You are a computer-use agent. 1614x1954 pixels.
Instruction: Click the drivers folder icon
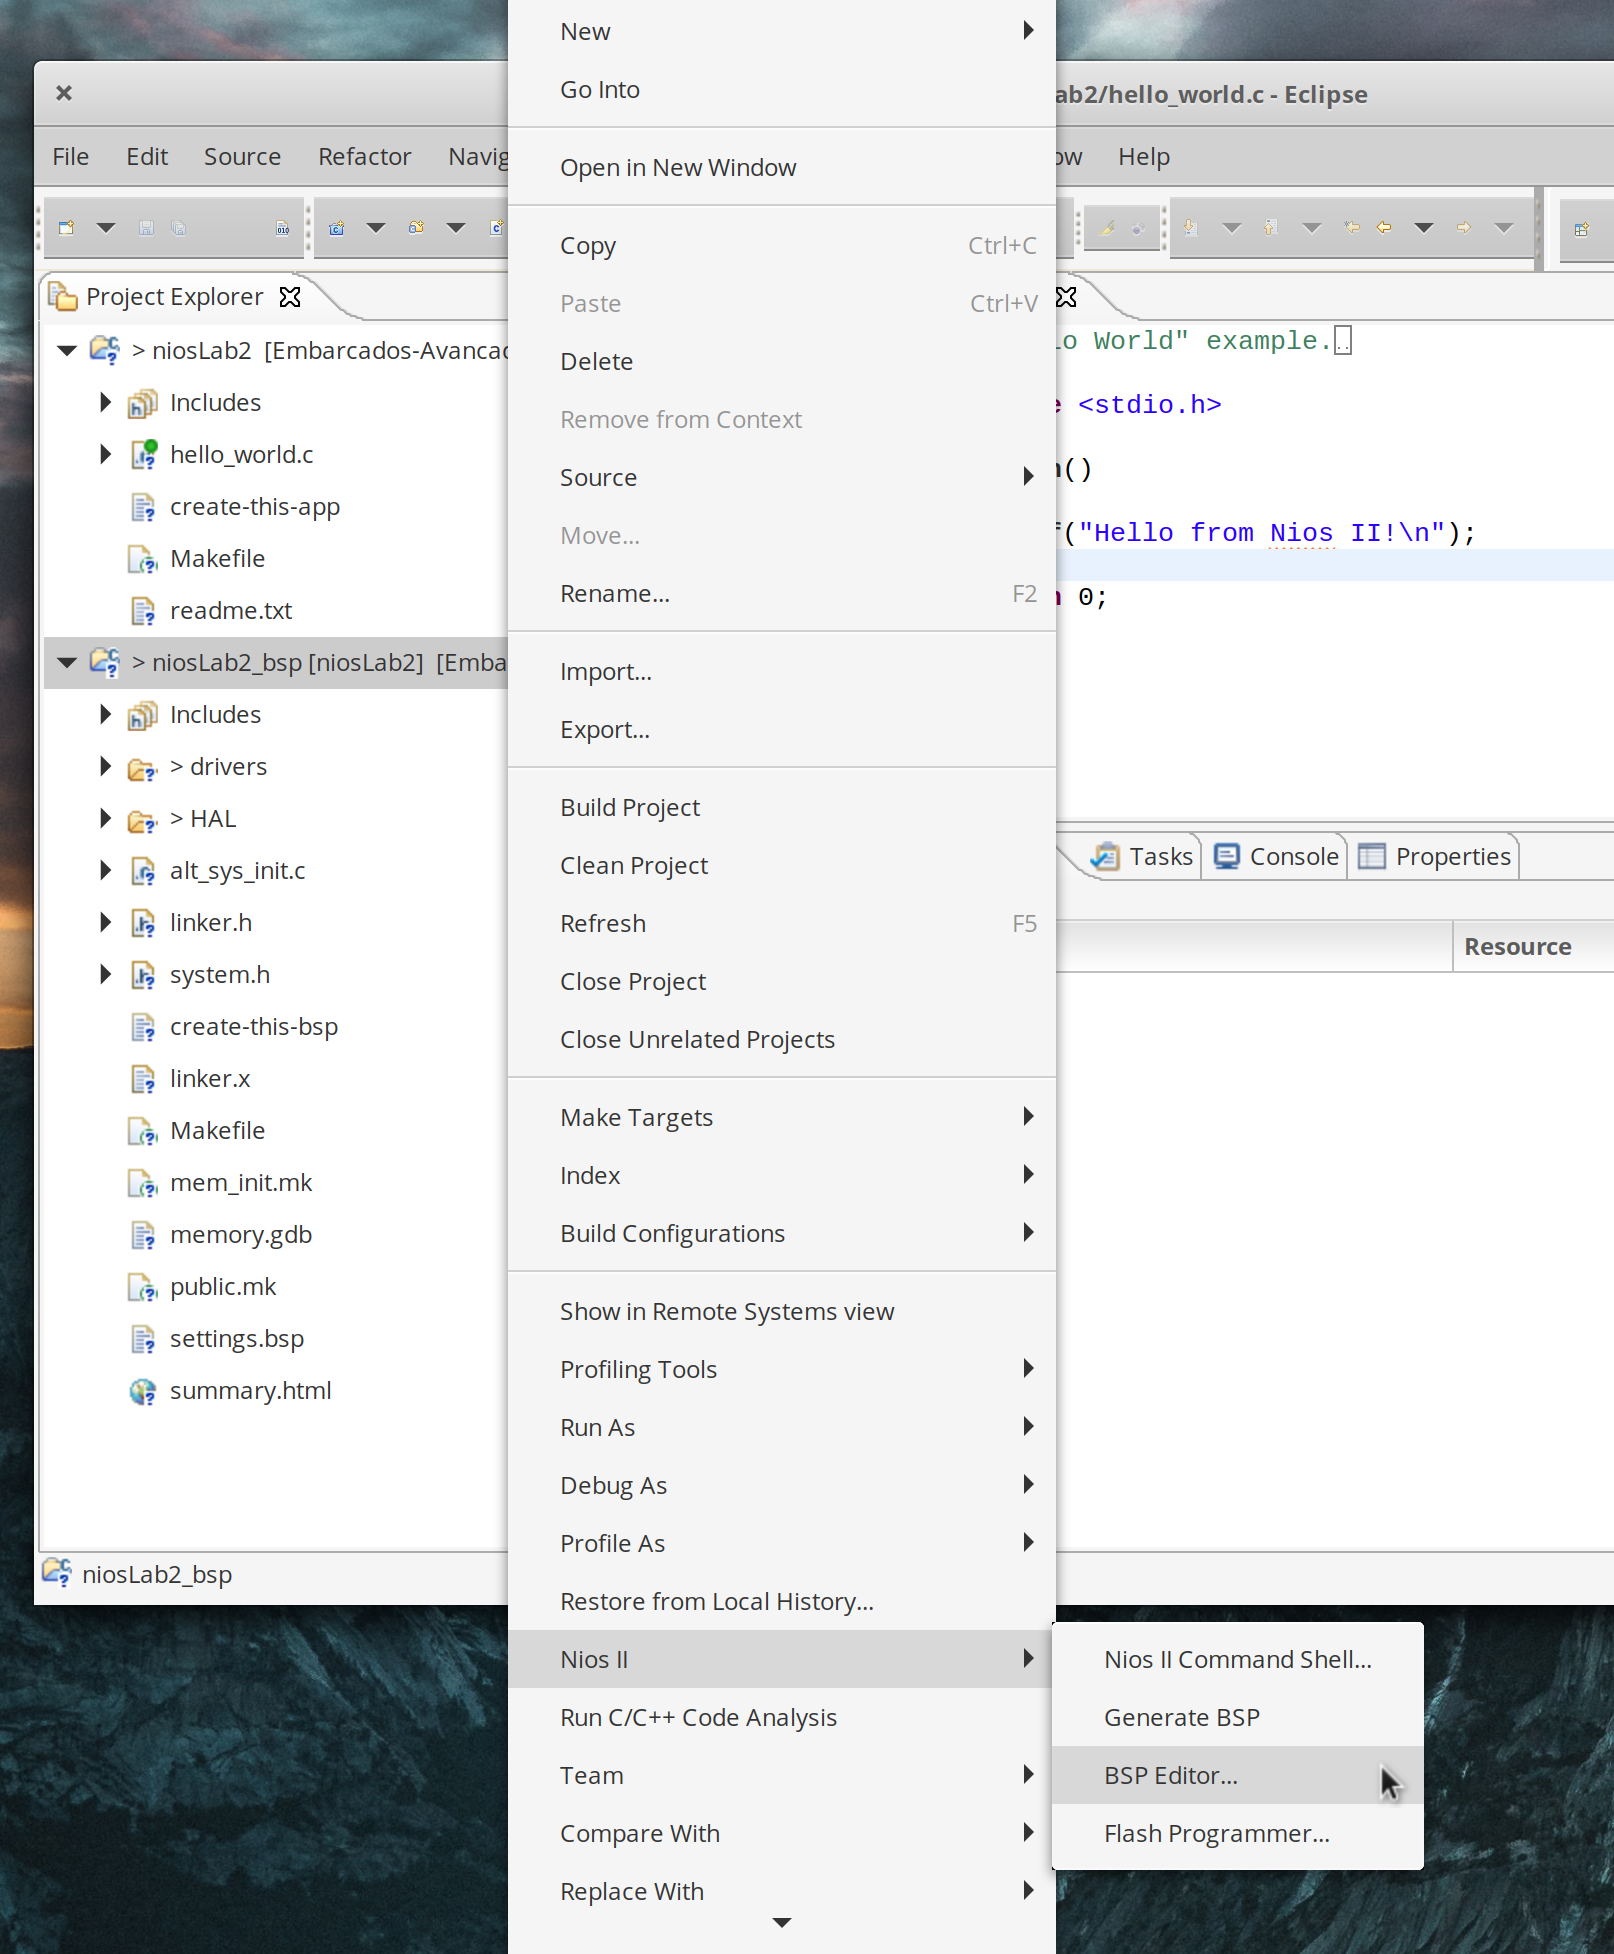[x=143, y=768]
